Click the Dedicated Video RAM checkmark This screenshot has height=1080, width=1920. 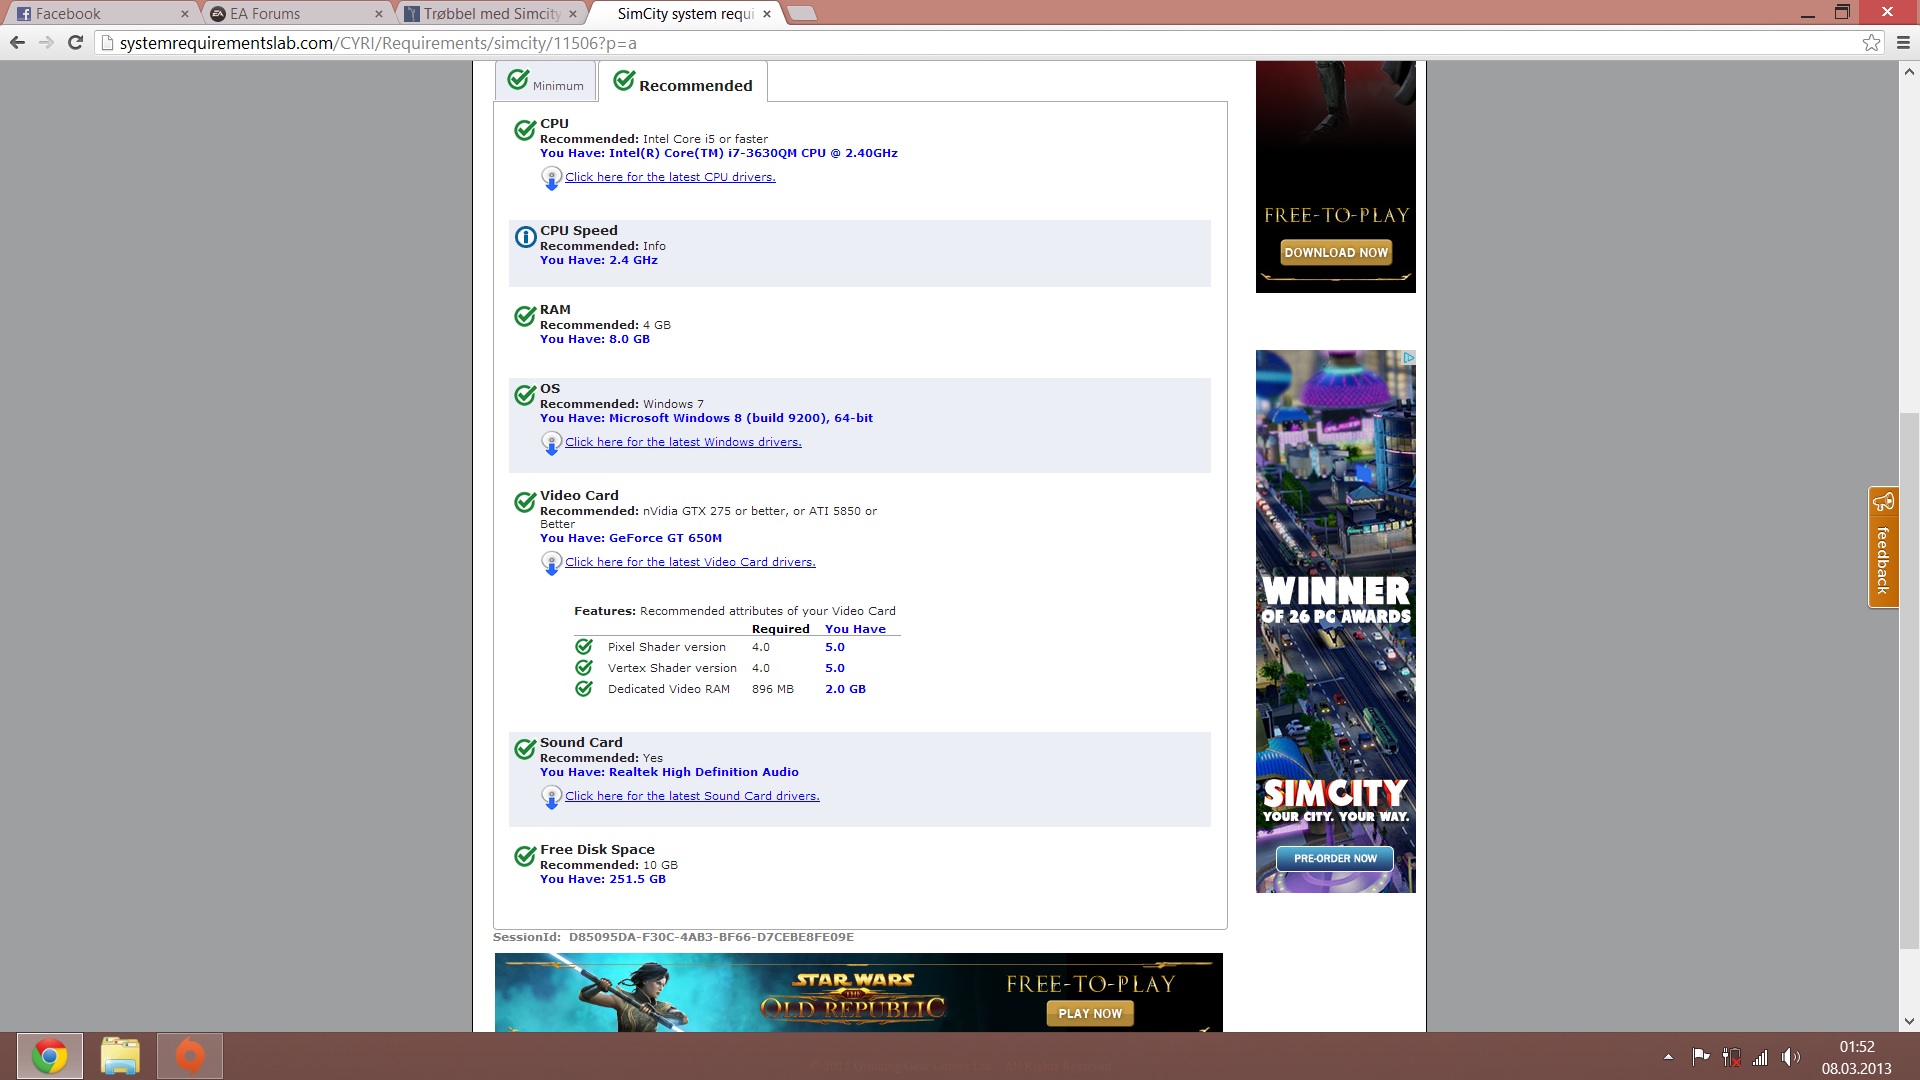(x=584, y=689)
